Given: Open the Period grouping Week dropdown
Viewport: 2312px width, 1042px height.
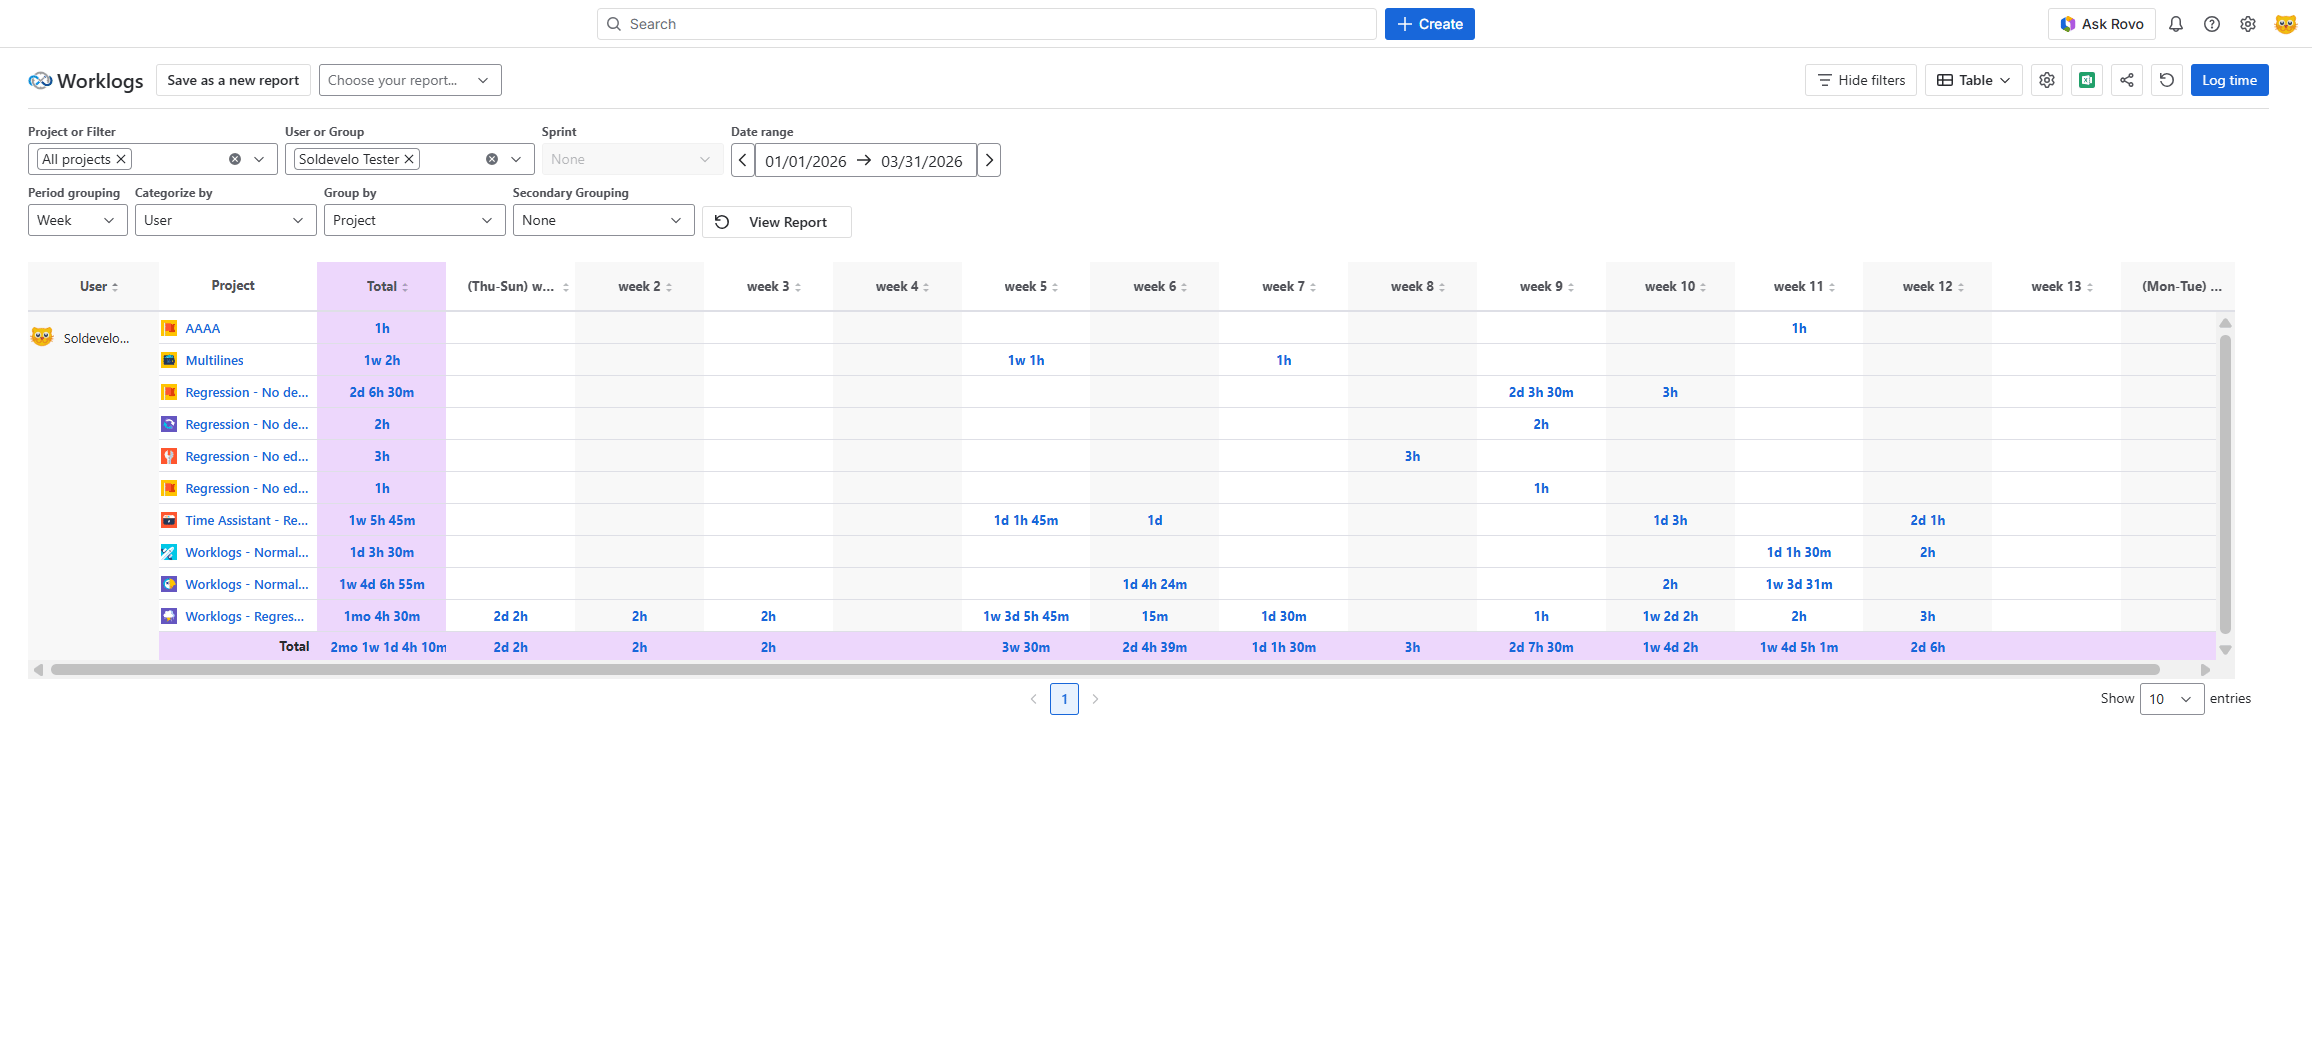Looking at the screenshot, I should (78, 220).
